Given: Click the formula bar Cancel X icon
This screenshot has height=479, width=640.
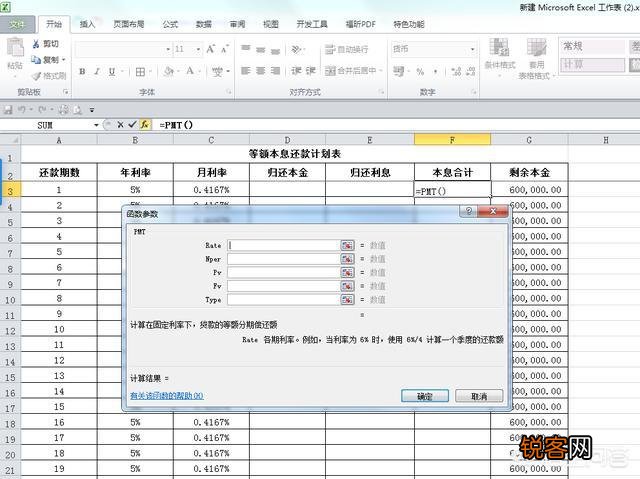Looking at the screenshot, I should click(120, 125).
